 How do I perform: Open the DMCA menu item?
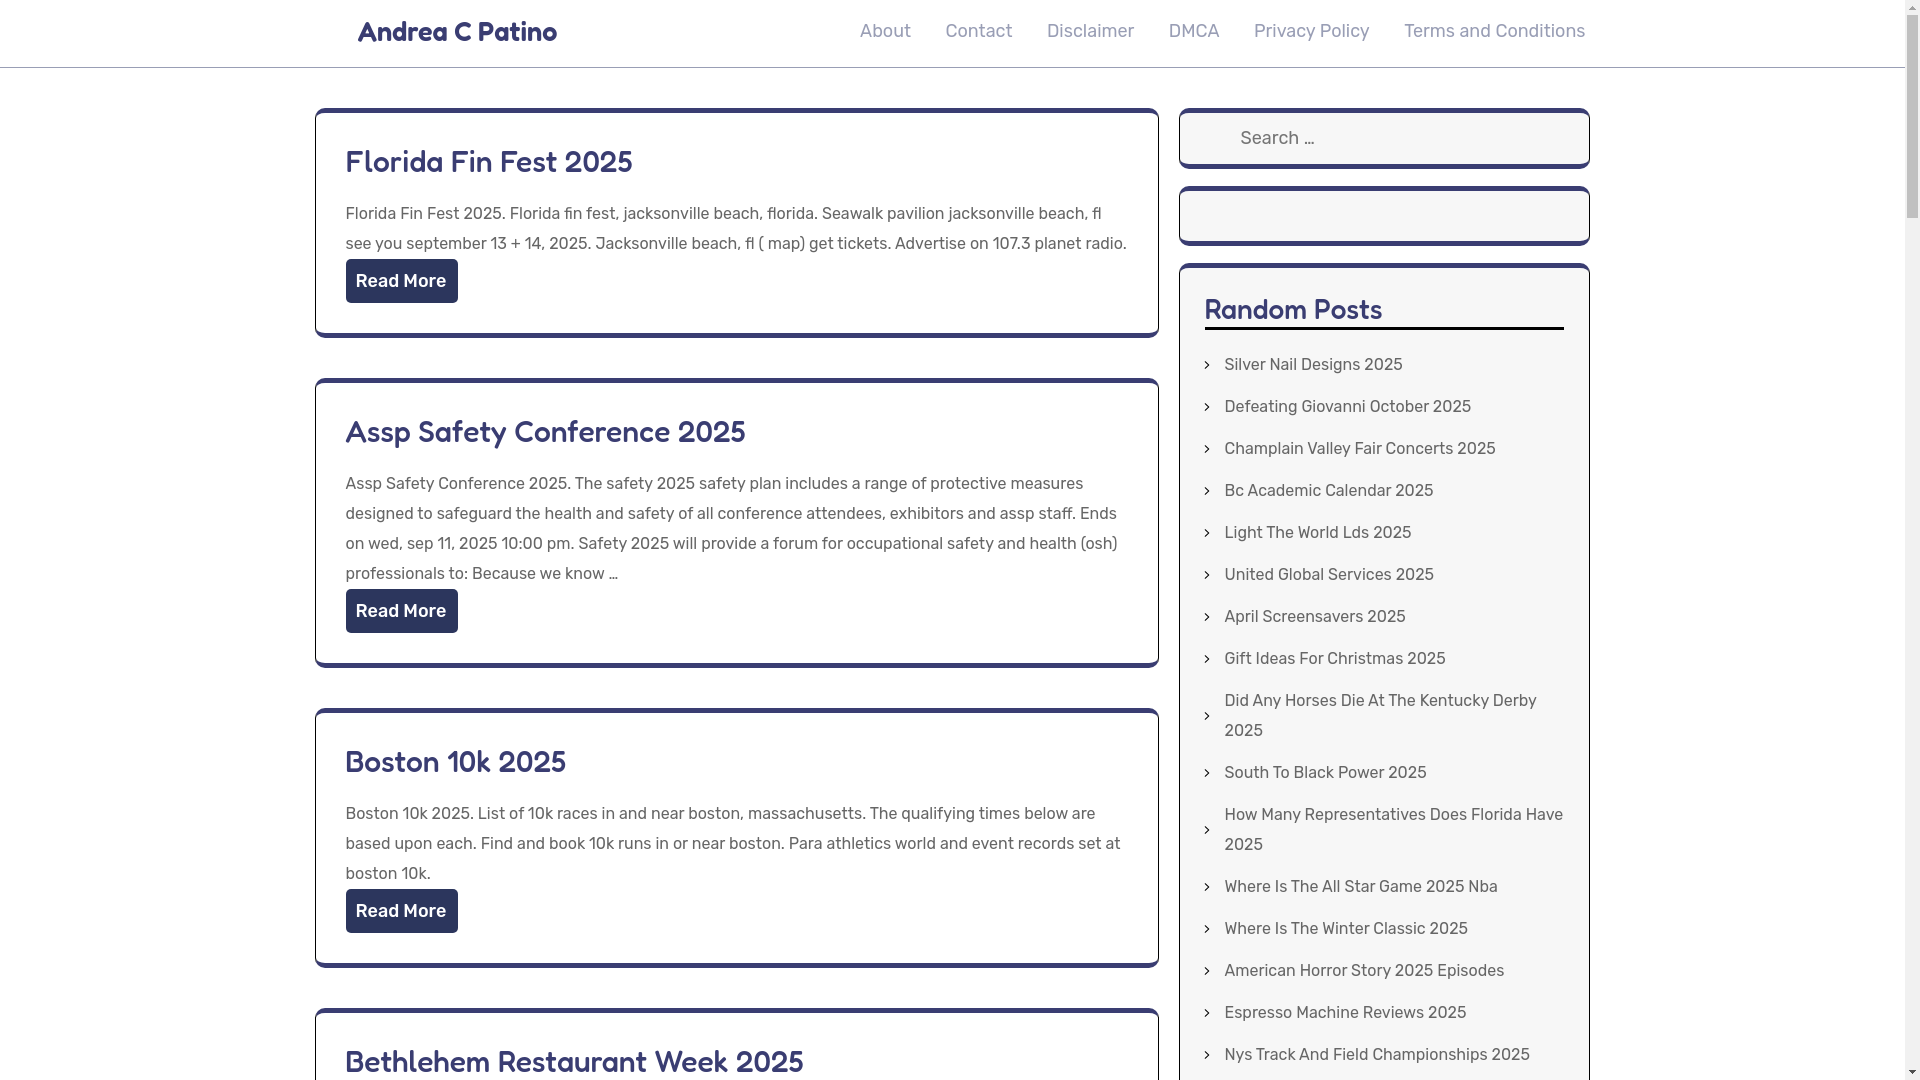[1193, 31]
